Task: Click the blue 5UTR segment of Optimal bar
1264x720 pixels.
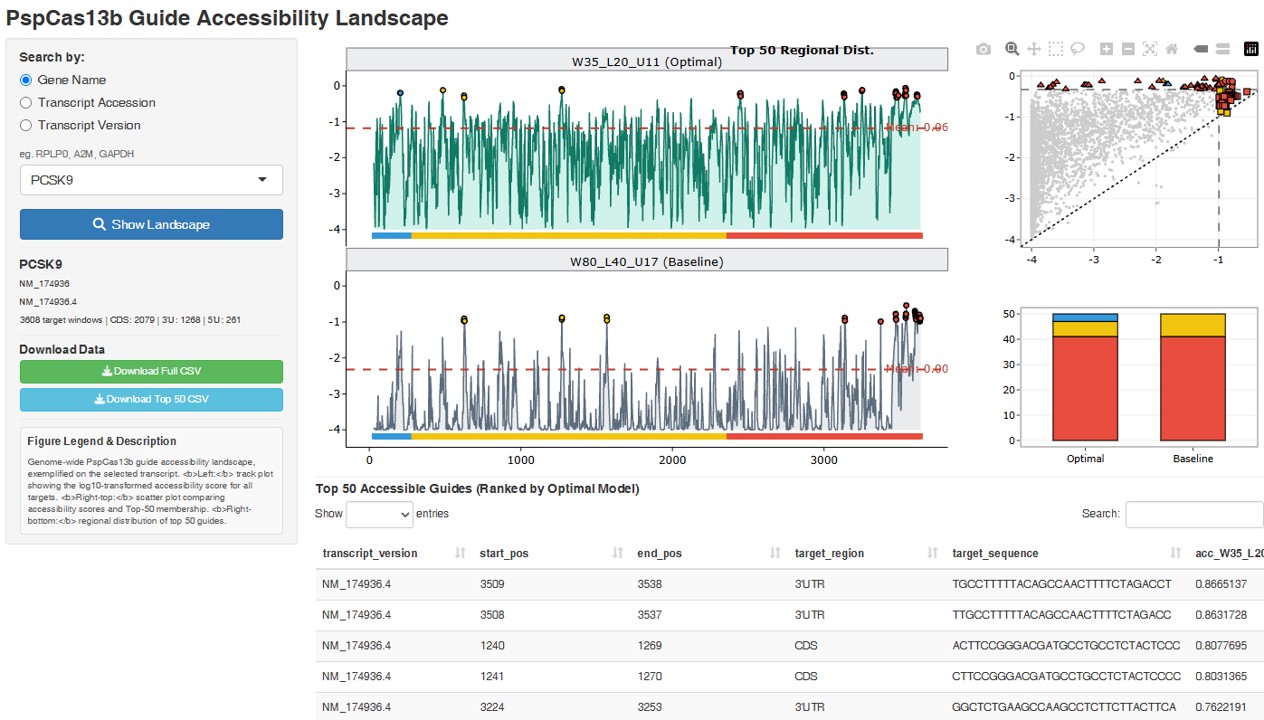Action: (x=1085, y=318)
